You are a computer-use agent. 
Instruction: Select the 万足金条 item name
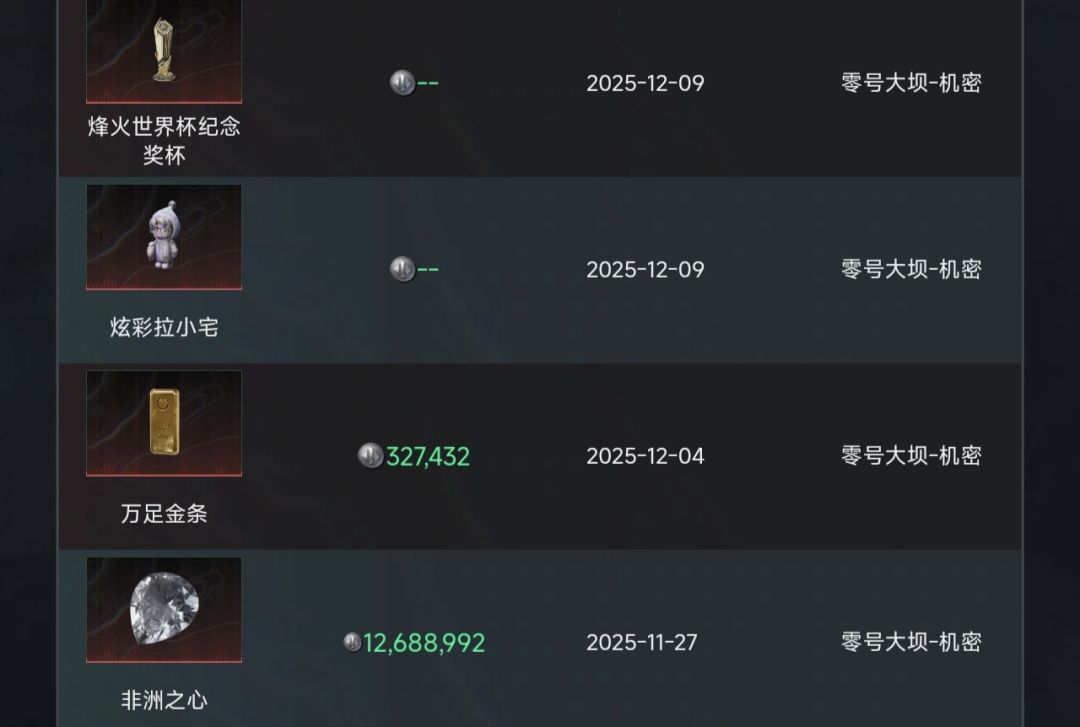click(x=164, y=513)
